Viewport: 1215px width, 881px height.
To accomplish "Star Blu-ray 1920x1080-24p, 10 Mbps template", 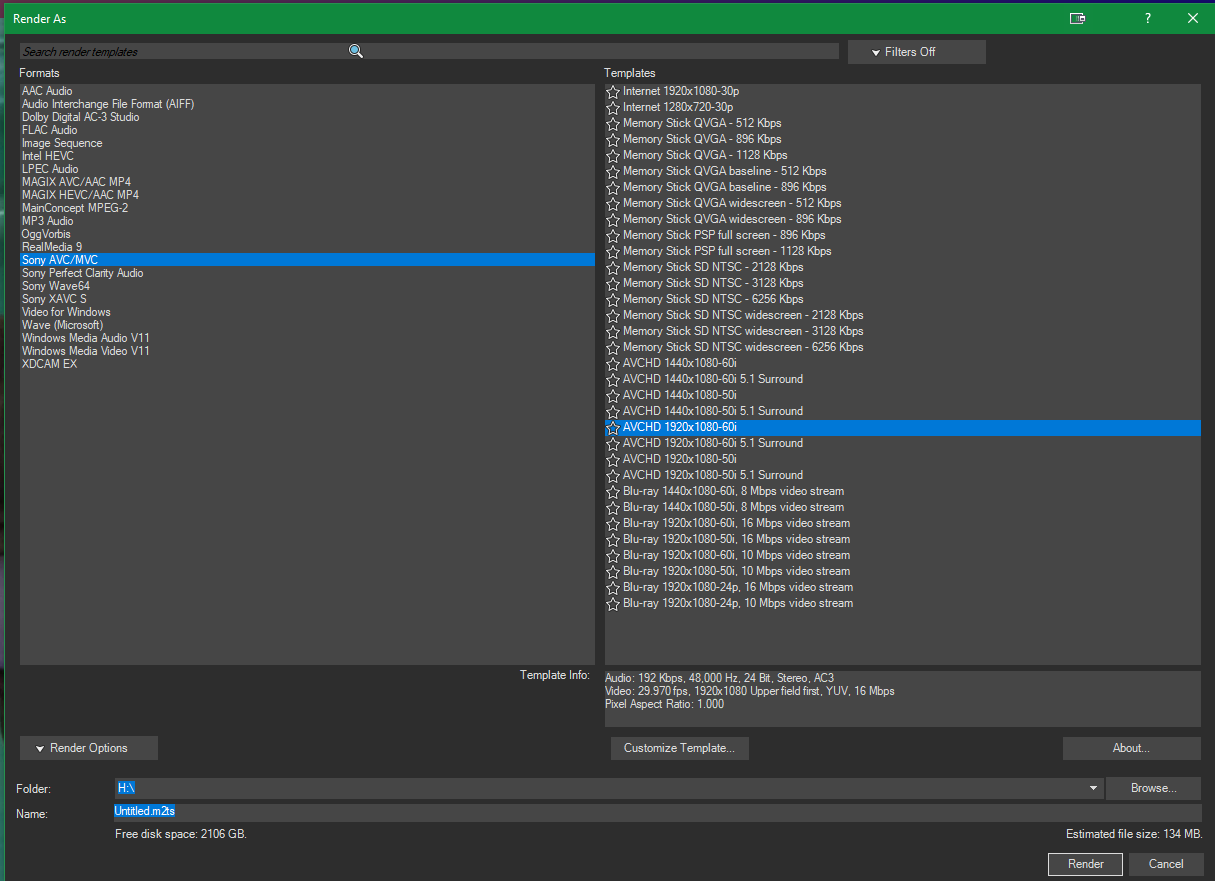I will 613,603.
